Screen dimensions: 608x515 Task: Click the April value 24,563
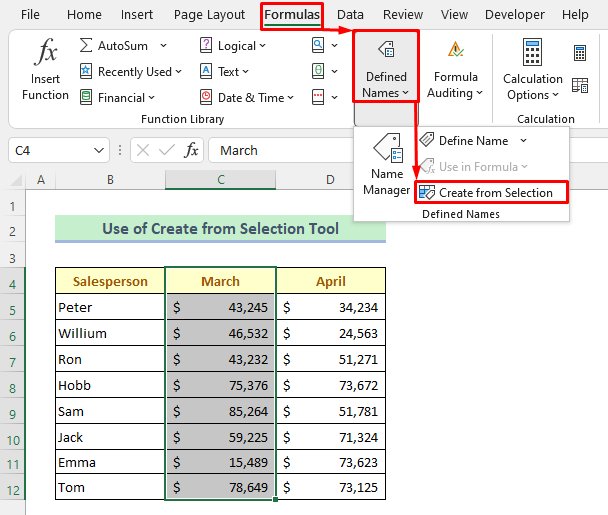tap(331, 333)
